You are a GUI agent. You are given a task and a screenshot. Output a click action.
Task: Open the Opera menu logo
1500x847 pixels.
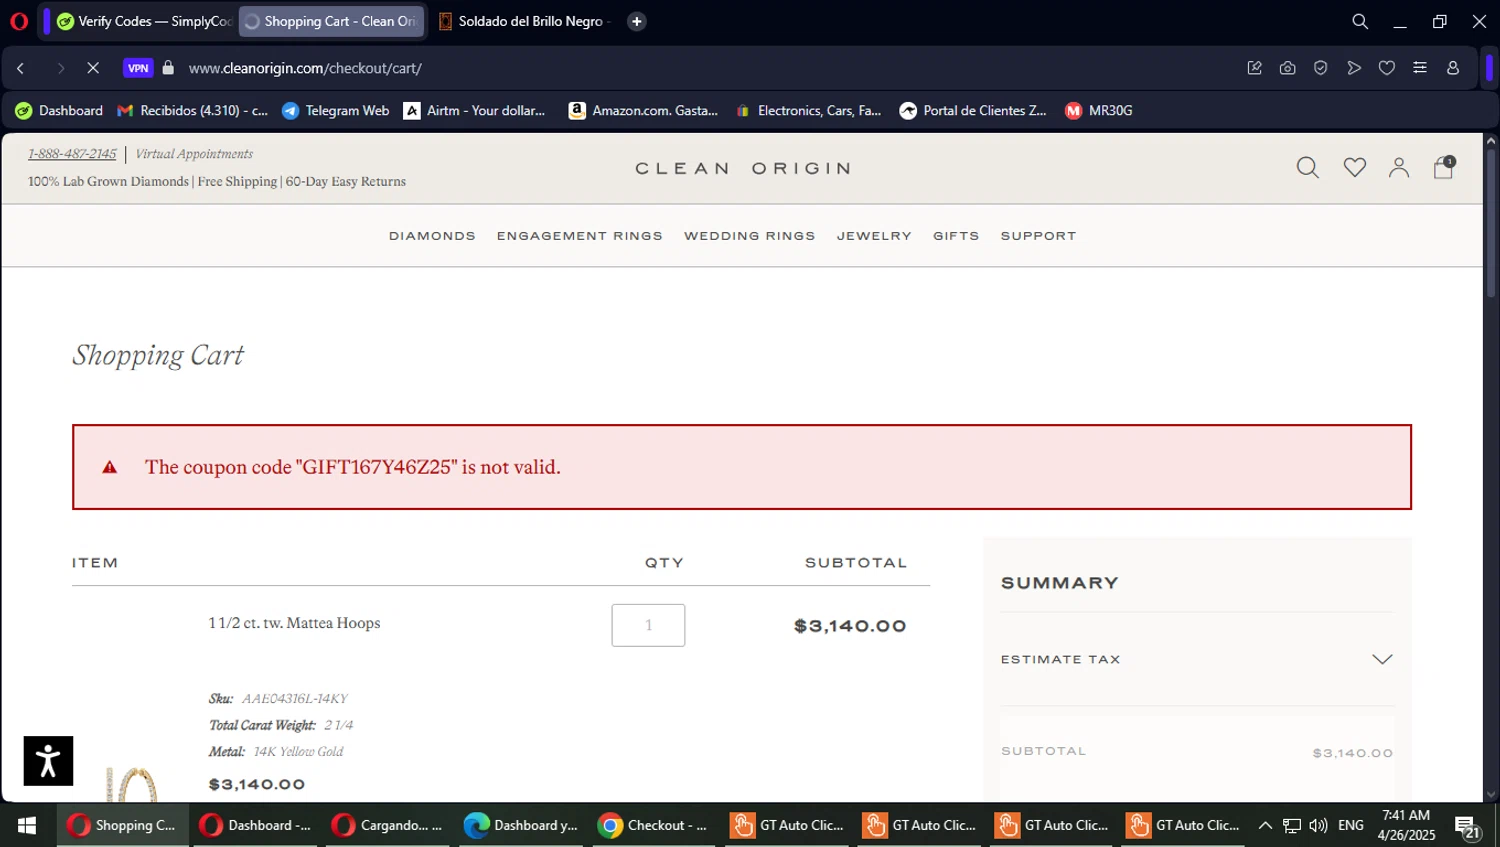19,21
